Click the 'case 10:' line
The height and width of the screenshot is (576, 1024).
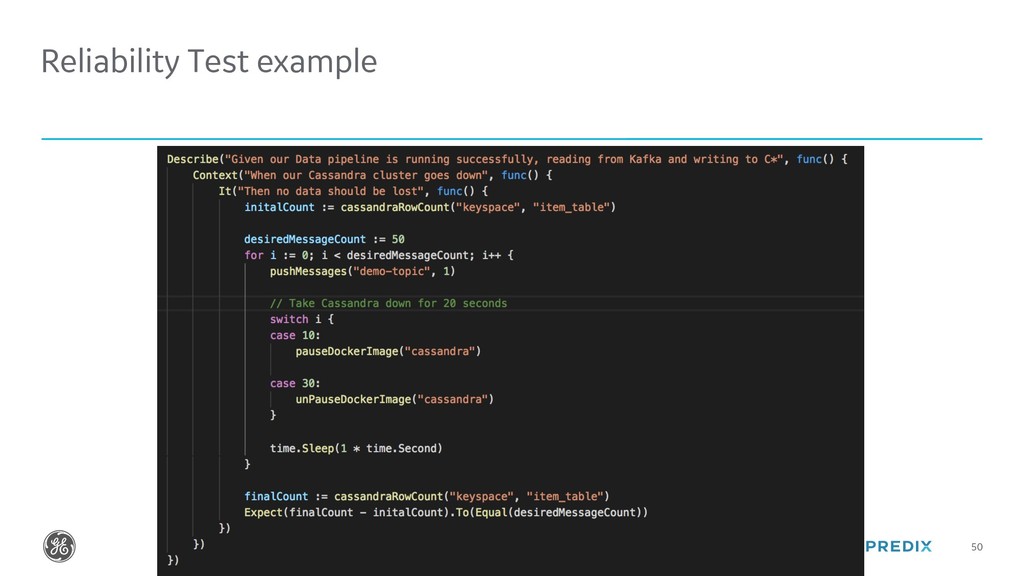click(295, 335)
